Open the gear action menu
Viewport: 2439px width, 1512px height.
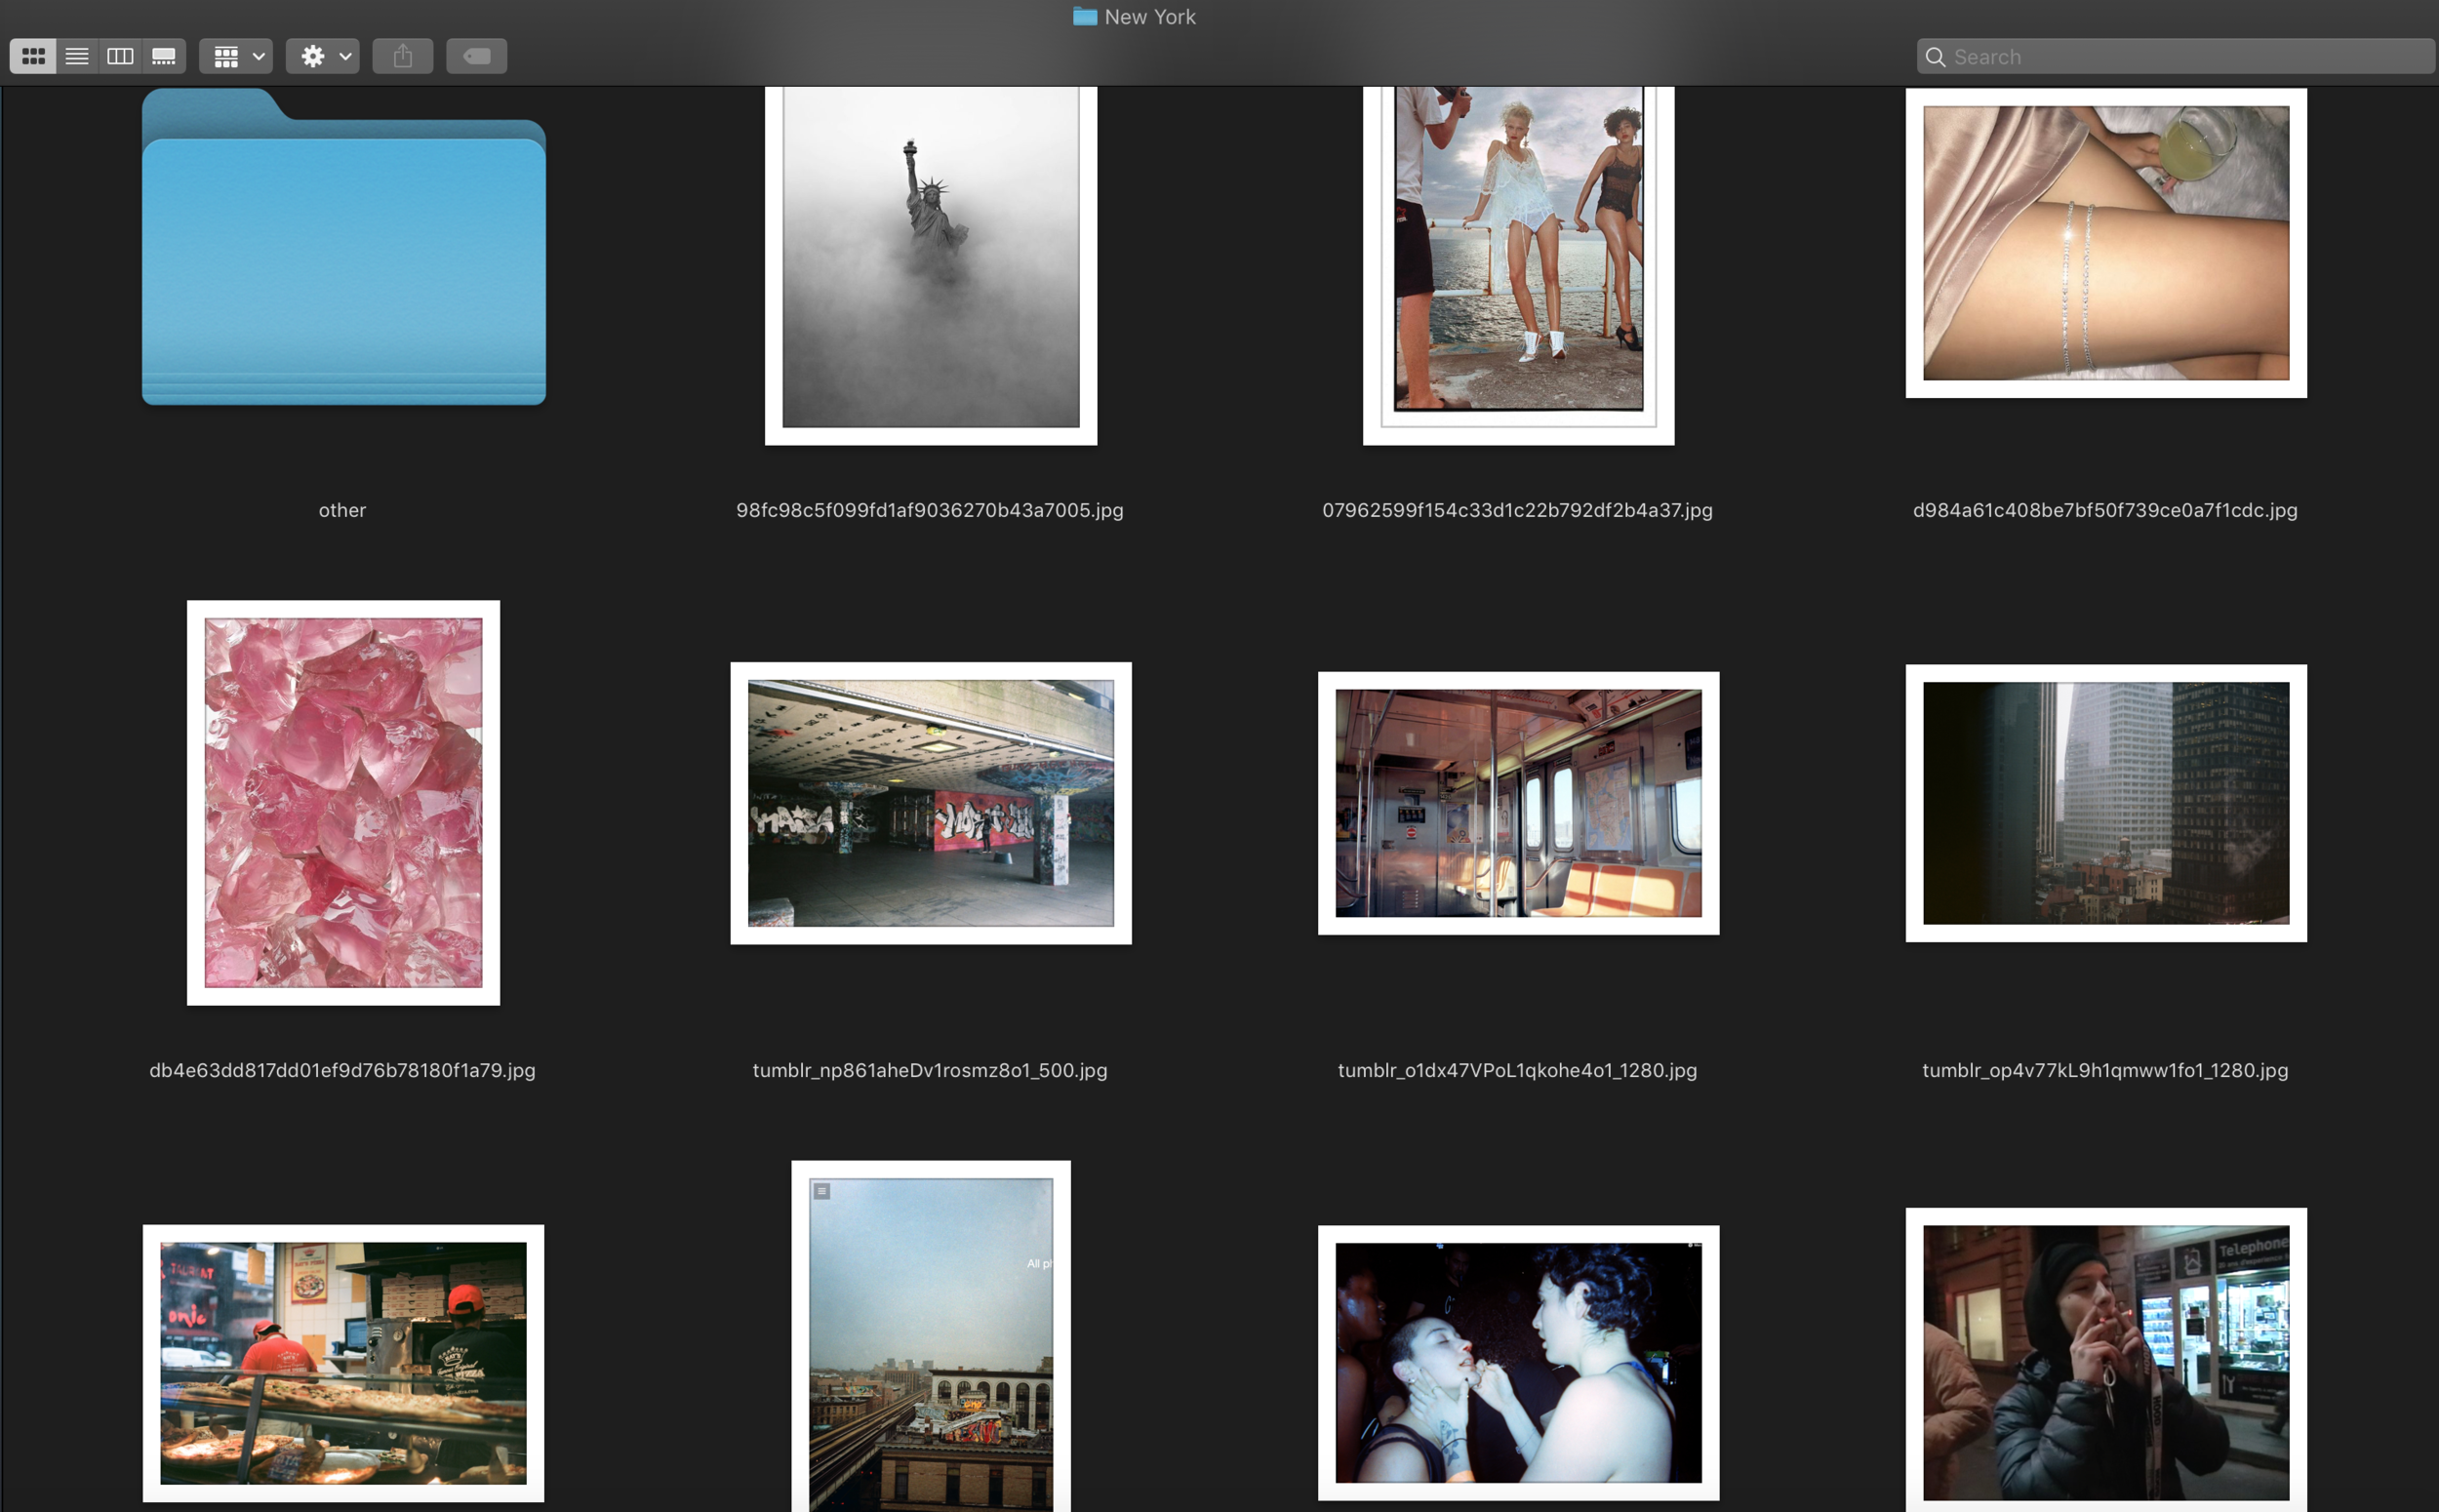pyautogui.click(x=323, y=56)
